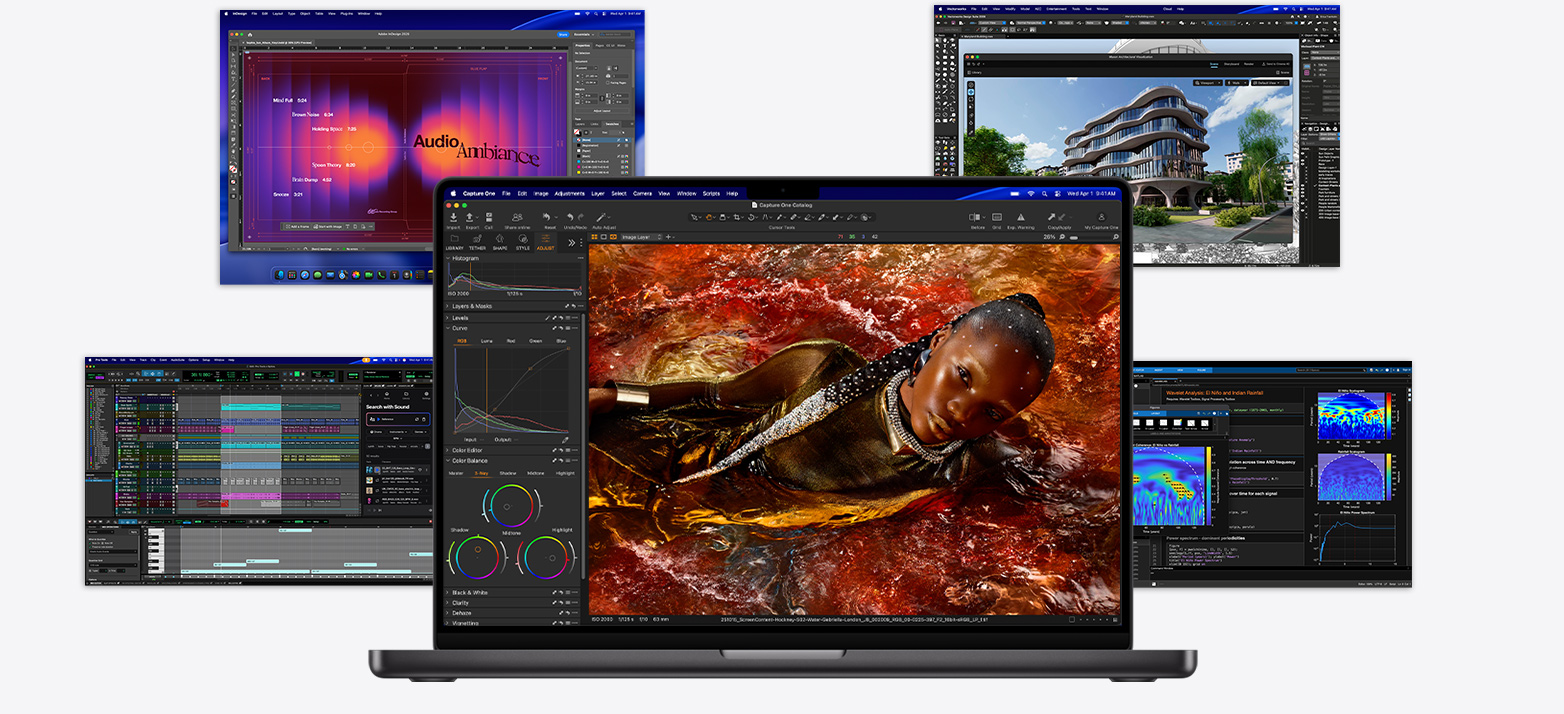This screenshot has height=714, width=1564.
Task: Open the Camera menu in Capture One
Action: tap(642, 193)
